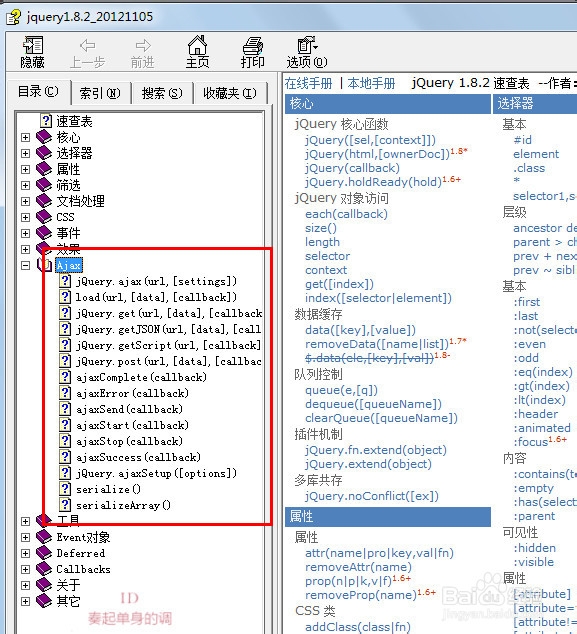Select jQuery.ajax(url,[settings]) in the tree
Viewport: 577px width, 634px height.
(x=156, y=281)
